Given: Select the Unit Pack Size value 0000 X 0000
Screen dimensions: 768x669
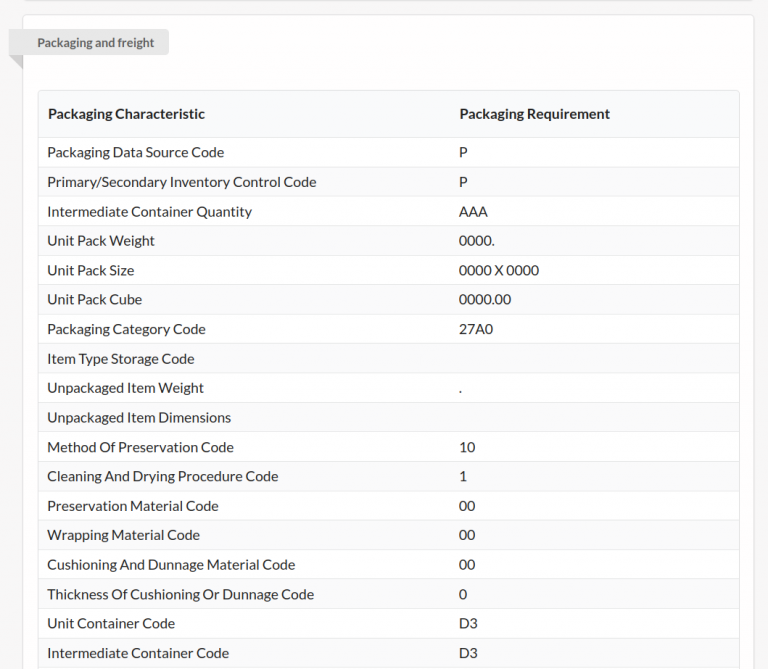Looking at the screenshot, I should point(499,270).
